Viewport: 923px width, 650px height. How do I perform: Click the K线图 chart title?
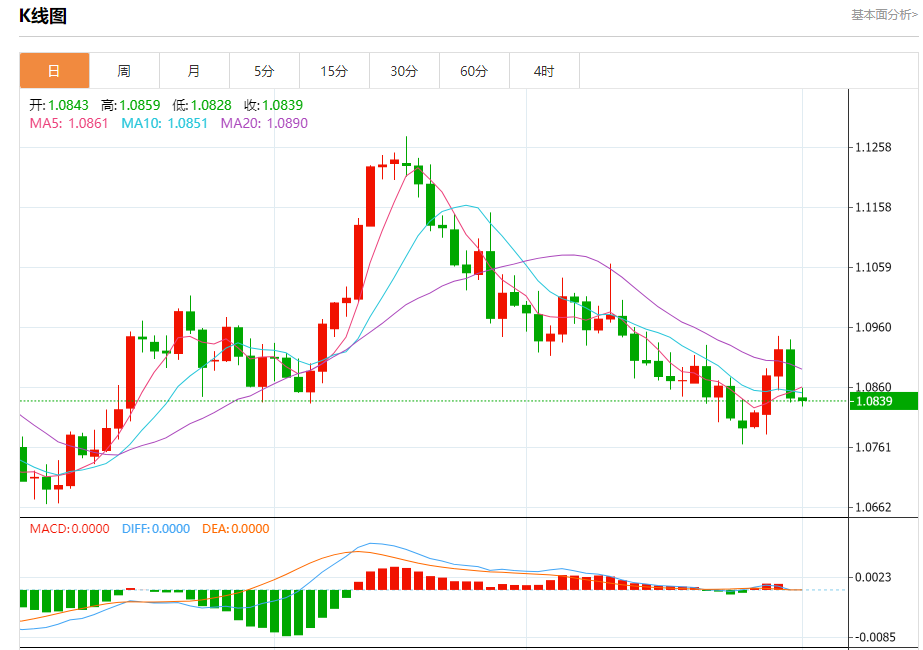[x=43, y=16]
